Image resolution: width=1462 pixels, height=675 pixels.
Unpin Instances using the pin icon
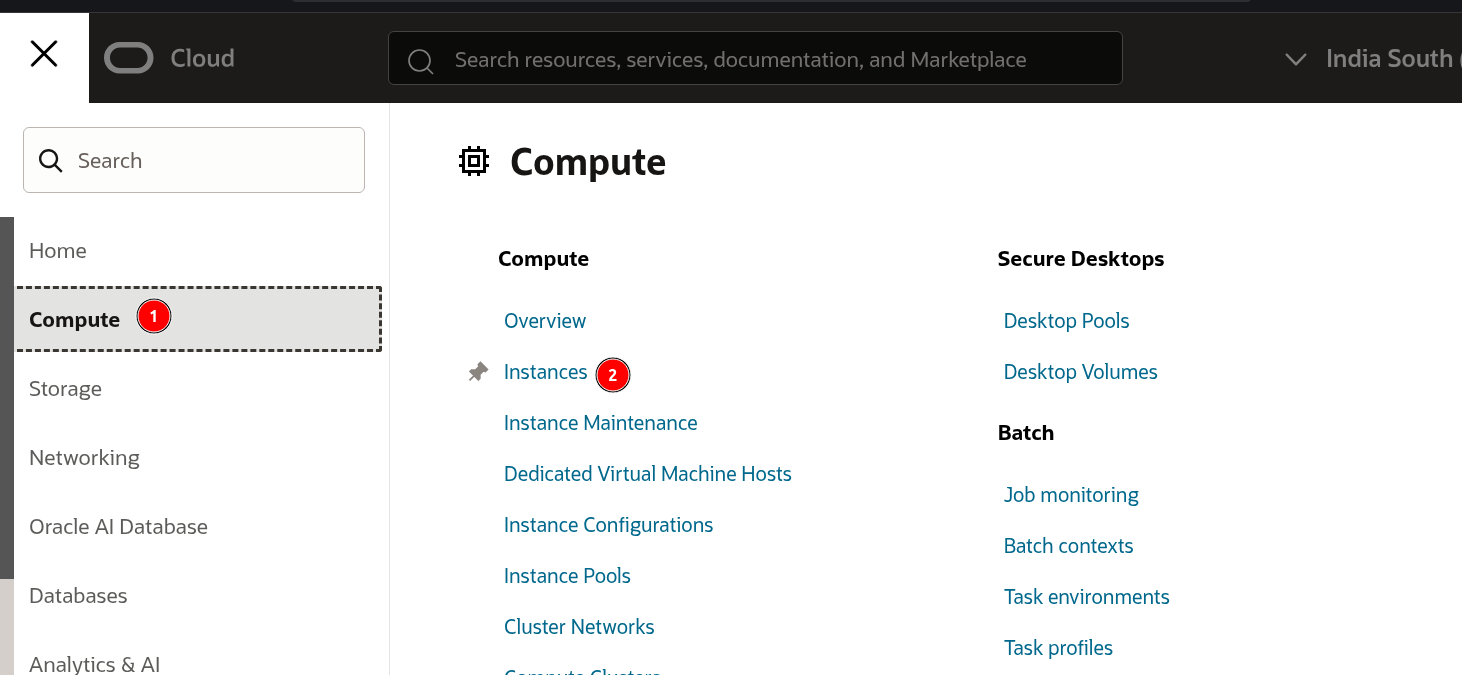[x=478, y=372]
